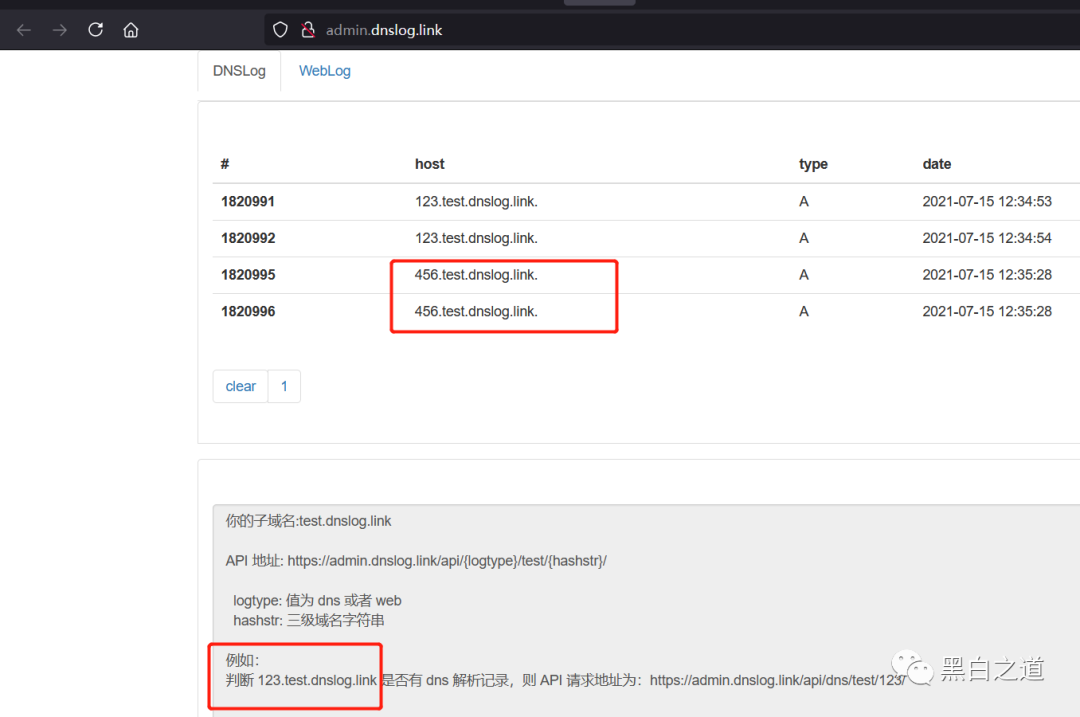
Task: Click the logtype description line
Action: pyautogui.click(x=318, y=601)
